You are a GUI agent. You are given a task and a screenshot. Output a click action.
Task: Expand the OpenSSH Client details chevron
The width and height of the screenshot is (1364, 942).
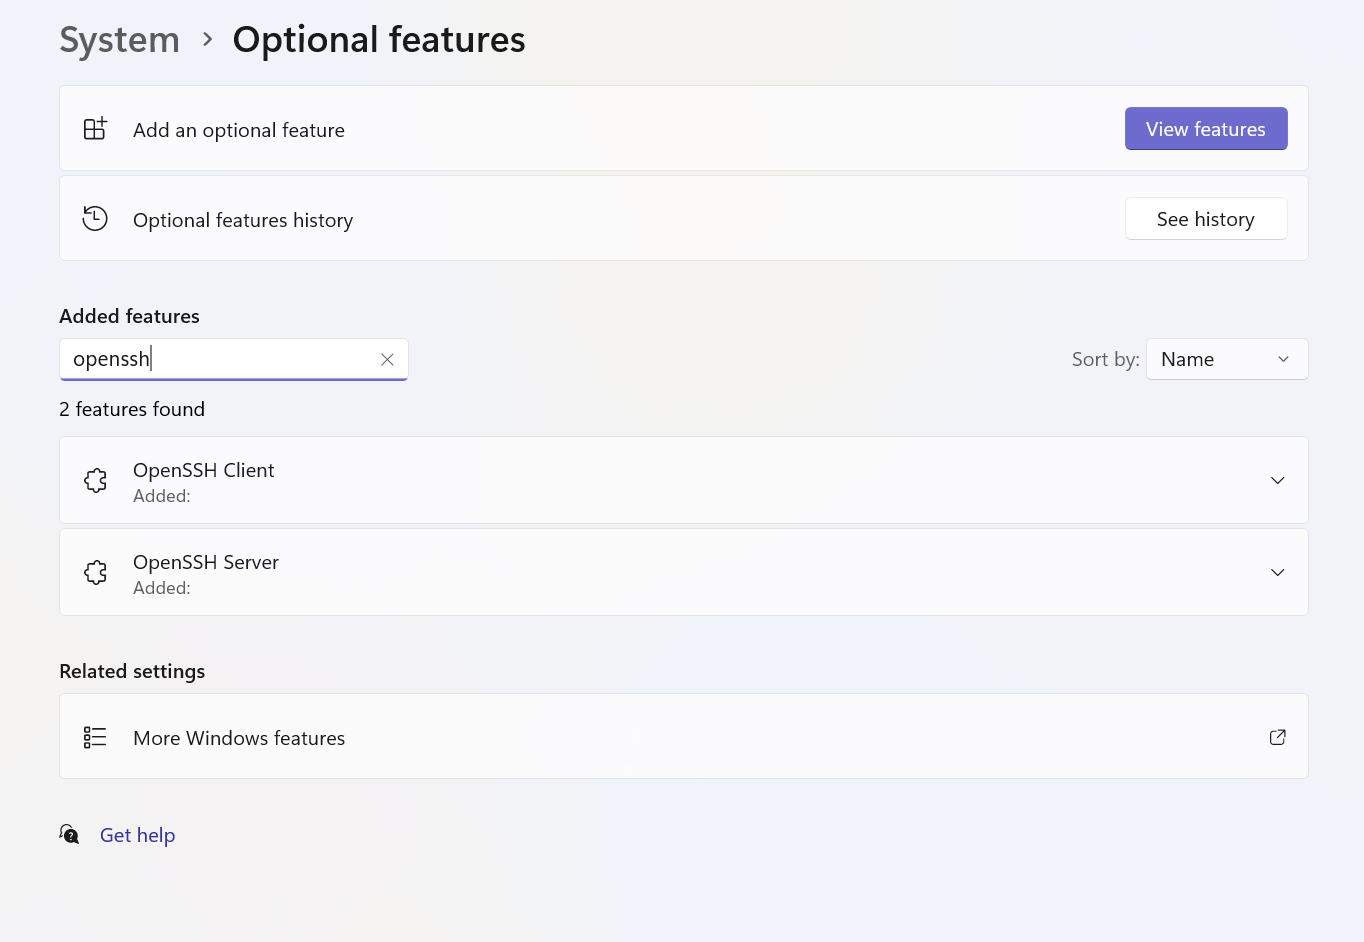(1277, 480)
